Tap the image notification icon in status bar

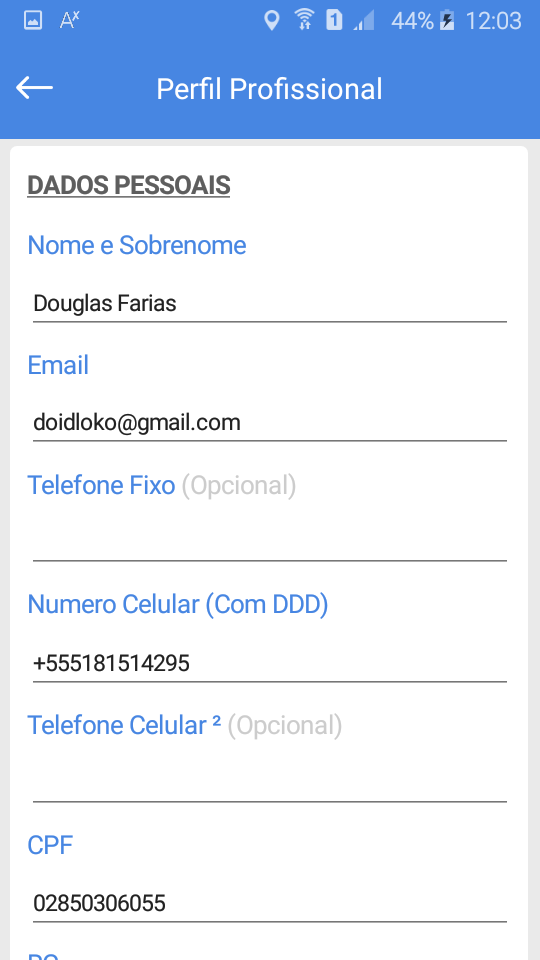click(x=33, y=21)
